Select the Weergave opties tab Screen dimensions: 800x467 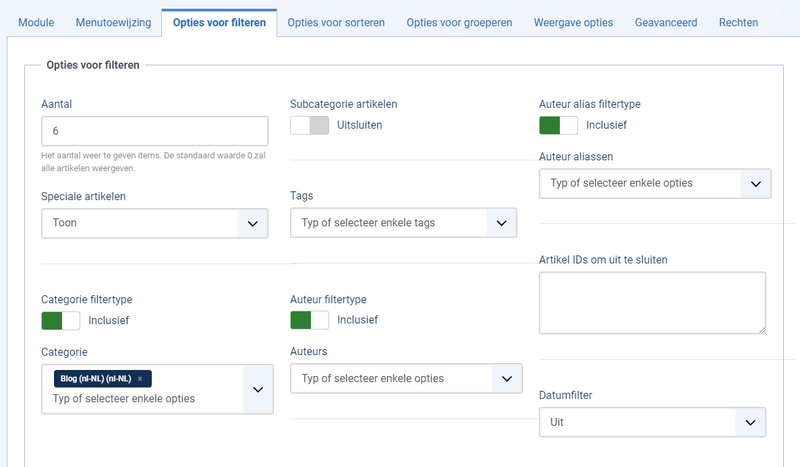pyautogui.click(x=573, y=22)
